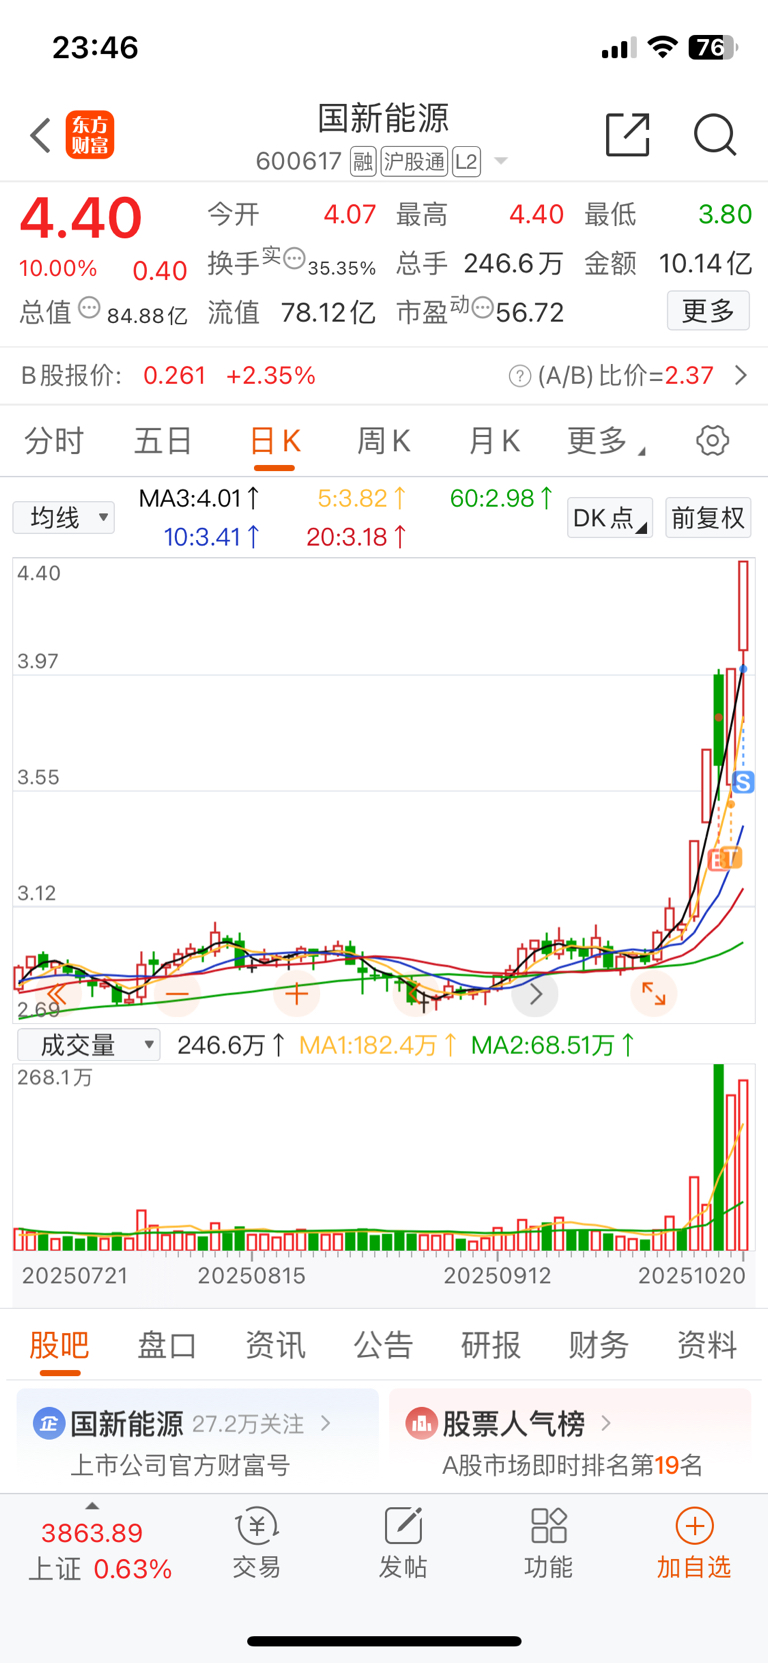Tap the current price 4.40
768x1663 pixels.
point(81,218)
